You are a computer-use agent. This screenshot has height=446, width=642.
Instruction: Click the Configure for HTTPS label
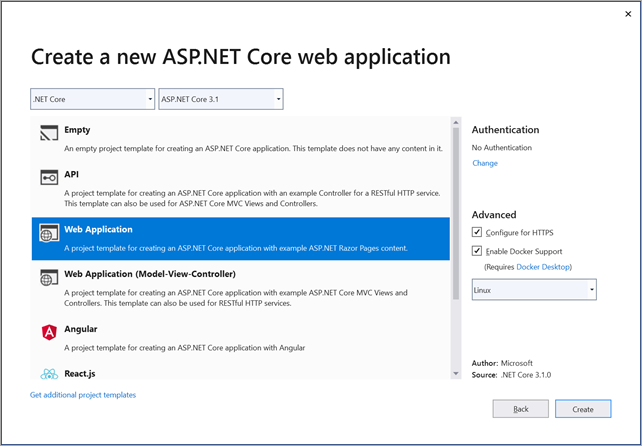[520, 233]
